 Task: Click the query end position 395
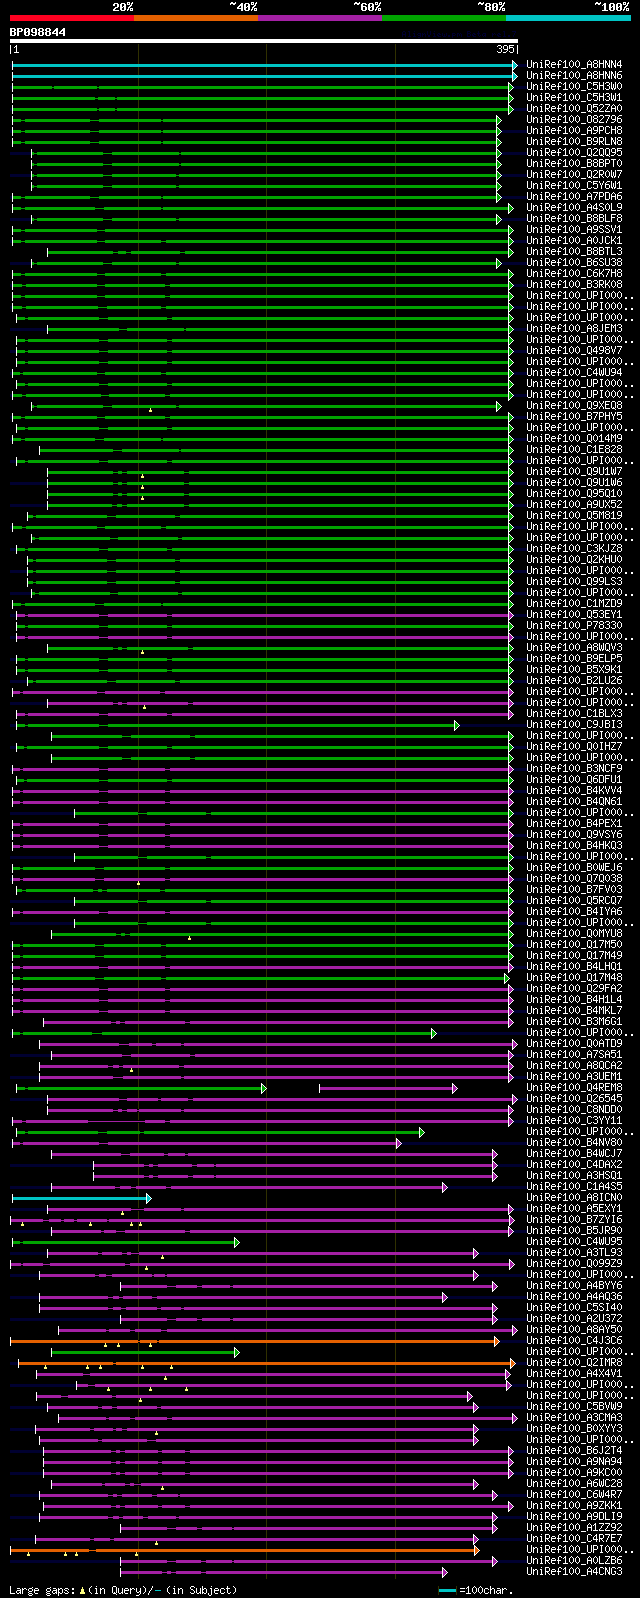505,49
